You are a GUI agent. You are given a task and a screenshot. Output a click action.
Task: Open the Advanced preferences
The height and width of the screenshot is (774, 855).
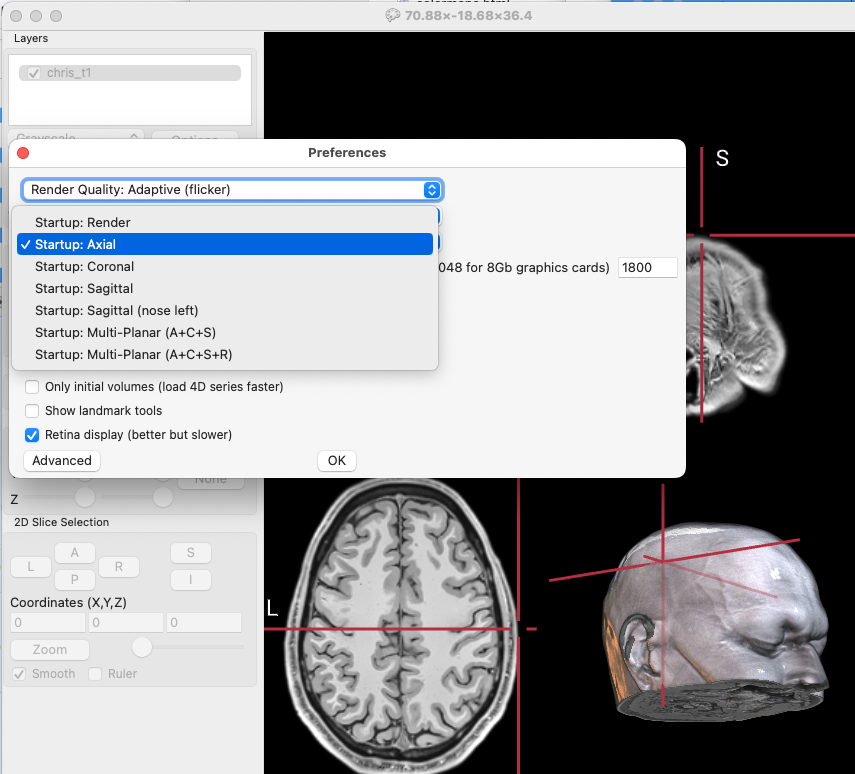coord(62,461)
